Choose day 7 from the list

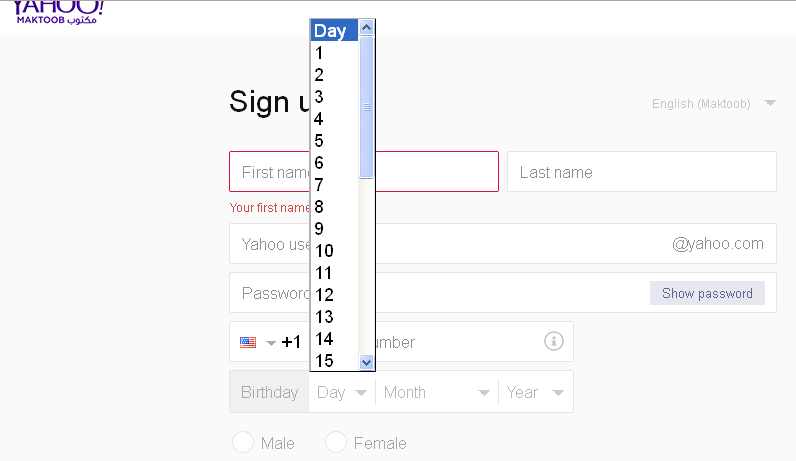coord(319,185)
